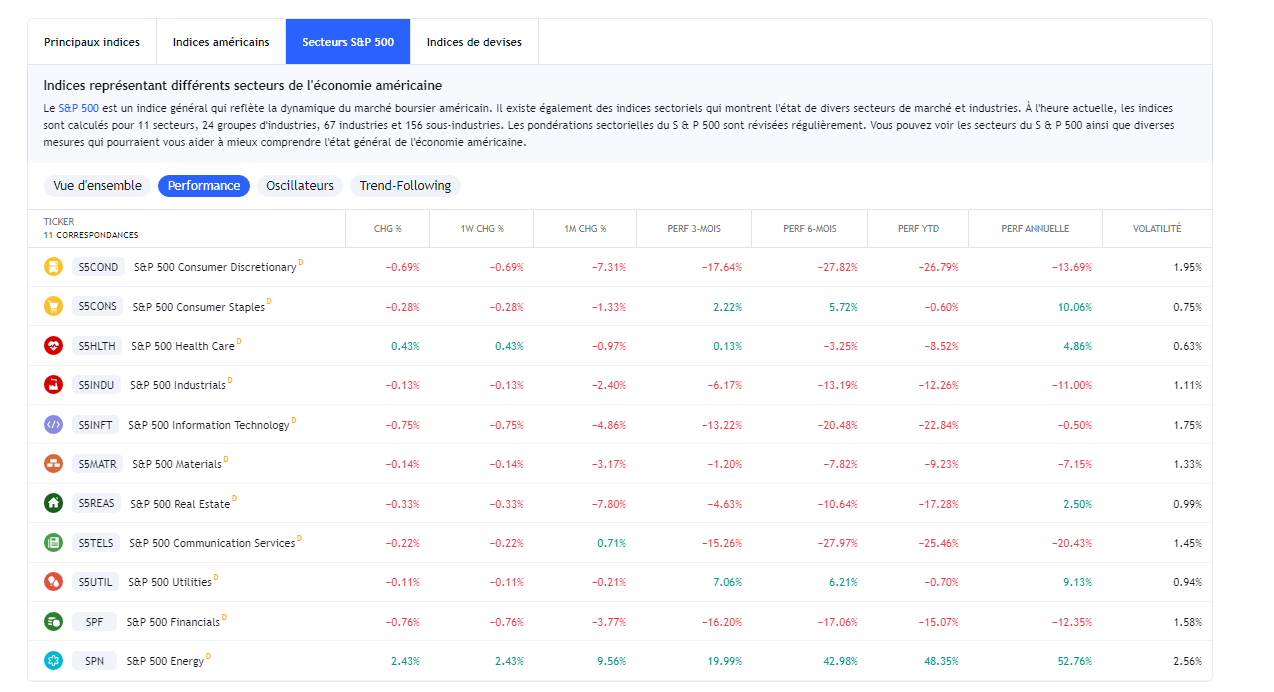Click the Information Technology code icon
This screenshot has width=1274, height=692.
click(53, 424)
